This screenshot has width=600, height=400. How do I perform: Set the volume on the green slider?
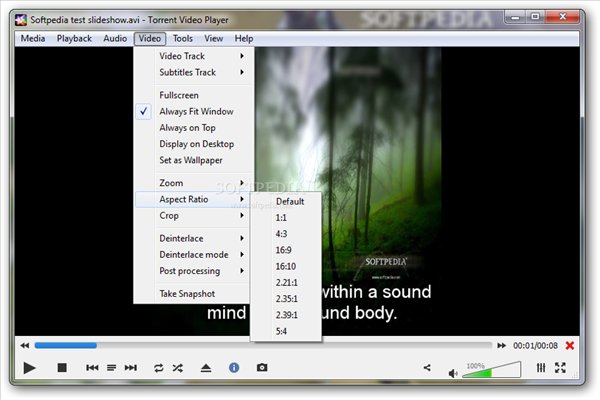[x=492, y=369]
